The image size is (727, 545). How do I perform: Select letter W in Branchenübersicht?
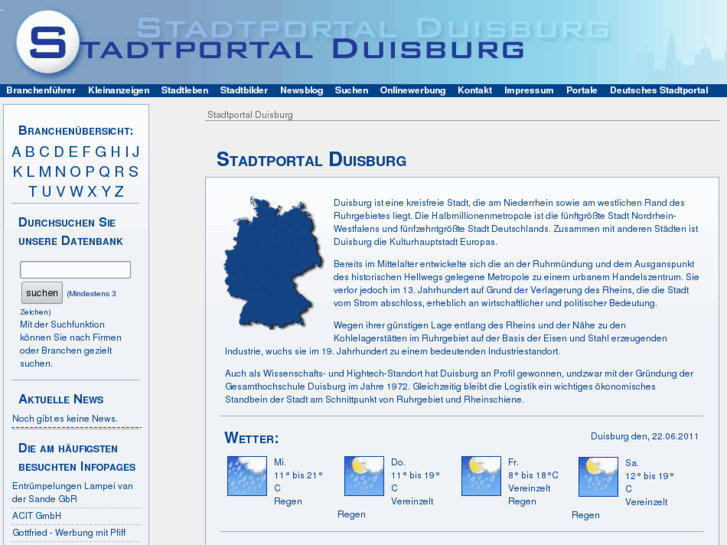point(77,192)
